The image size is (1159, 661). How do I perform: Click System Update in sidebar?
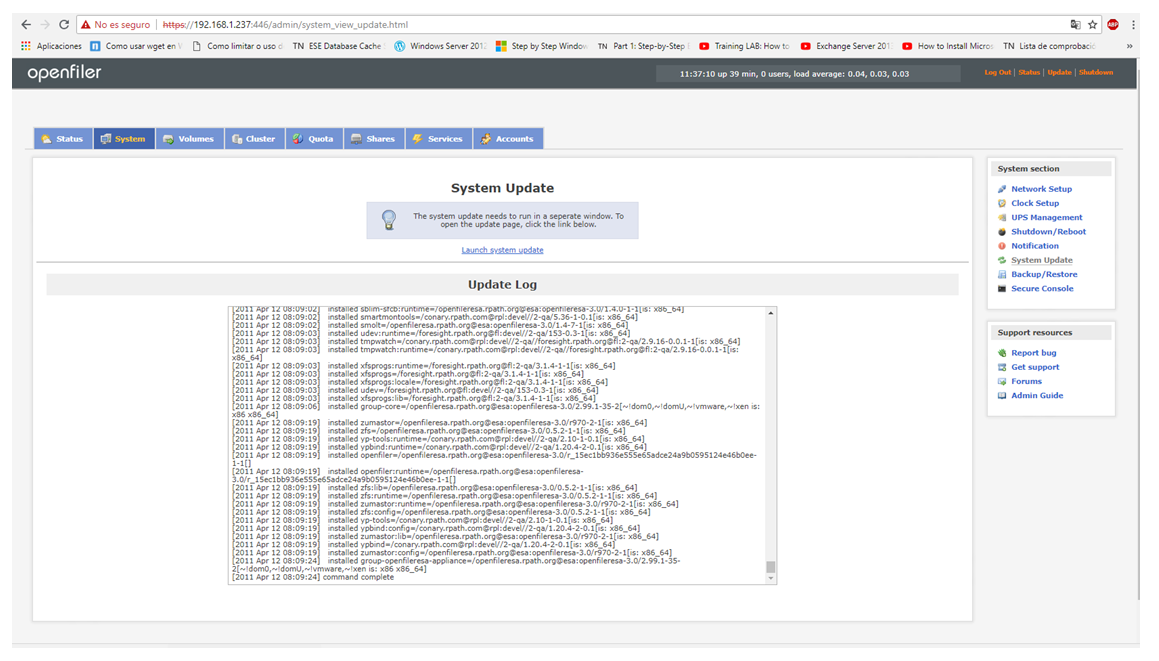(1041, 260)
